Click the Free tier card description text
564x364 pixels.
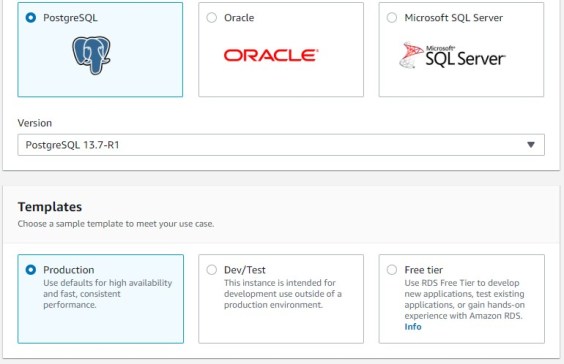point(464,299)
